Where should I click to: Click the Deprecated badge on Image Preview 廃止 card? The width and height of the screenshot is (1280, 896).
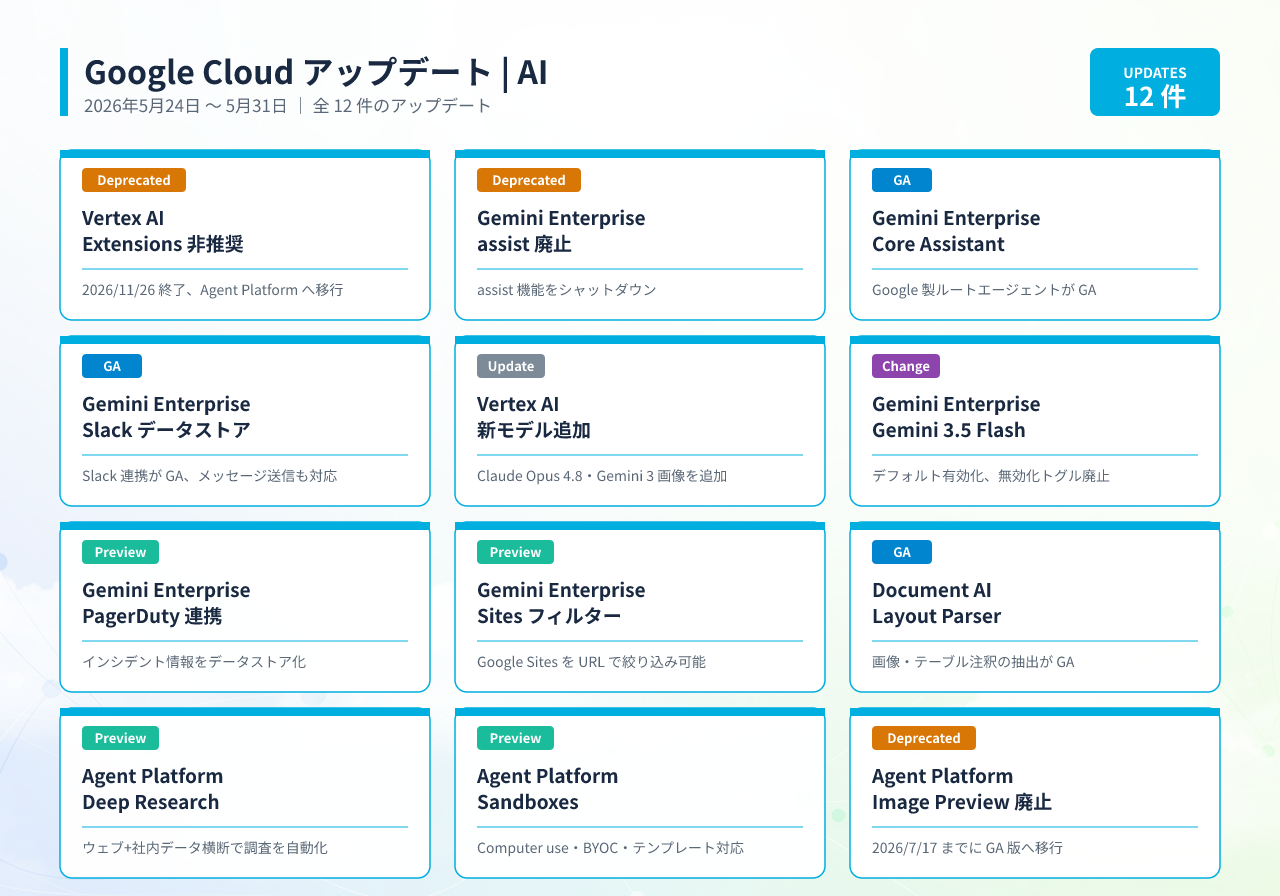924,738
